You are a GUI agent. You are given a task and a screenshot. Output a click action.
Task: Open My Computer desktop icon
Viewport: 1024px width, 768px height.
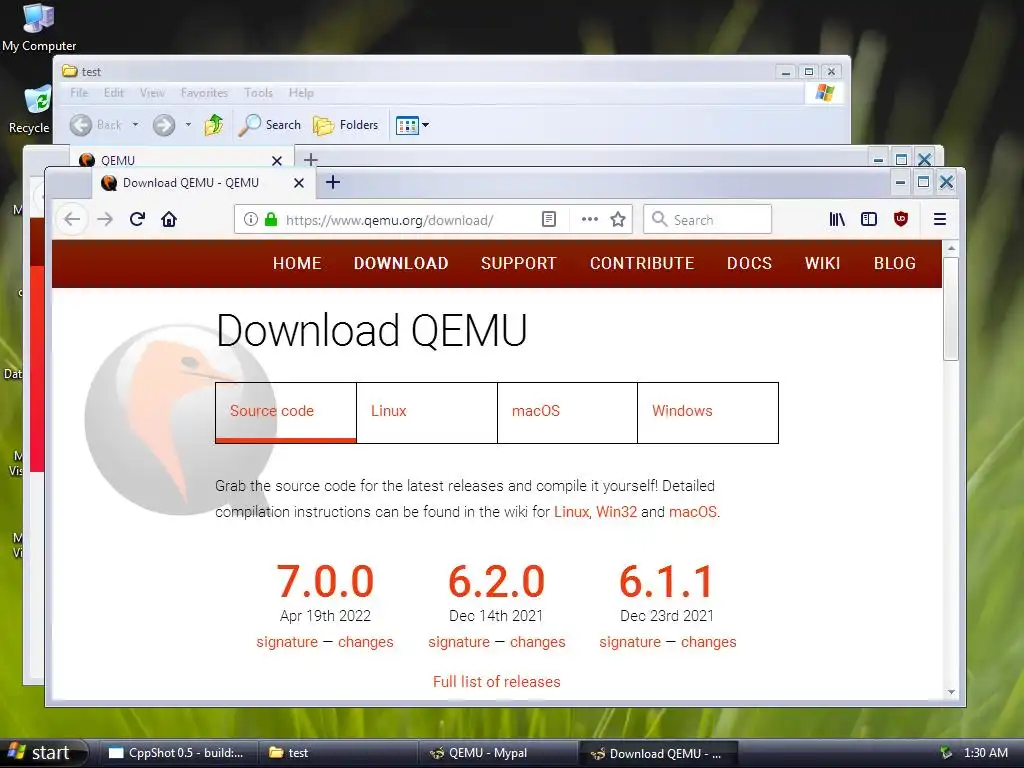tap(39, 27)
